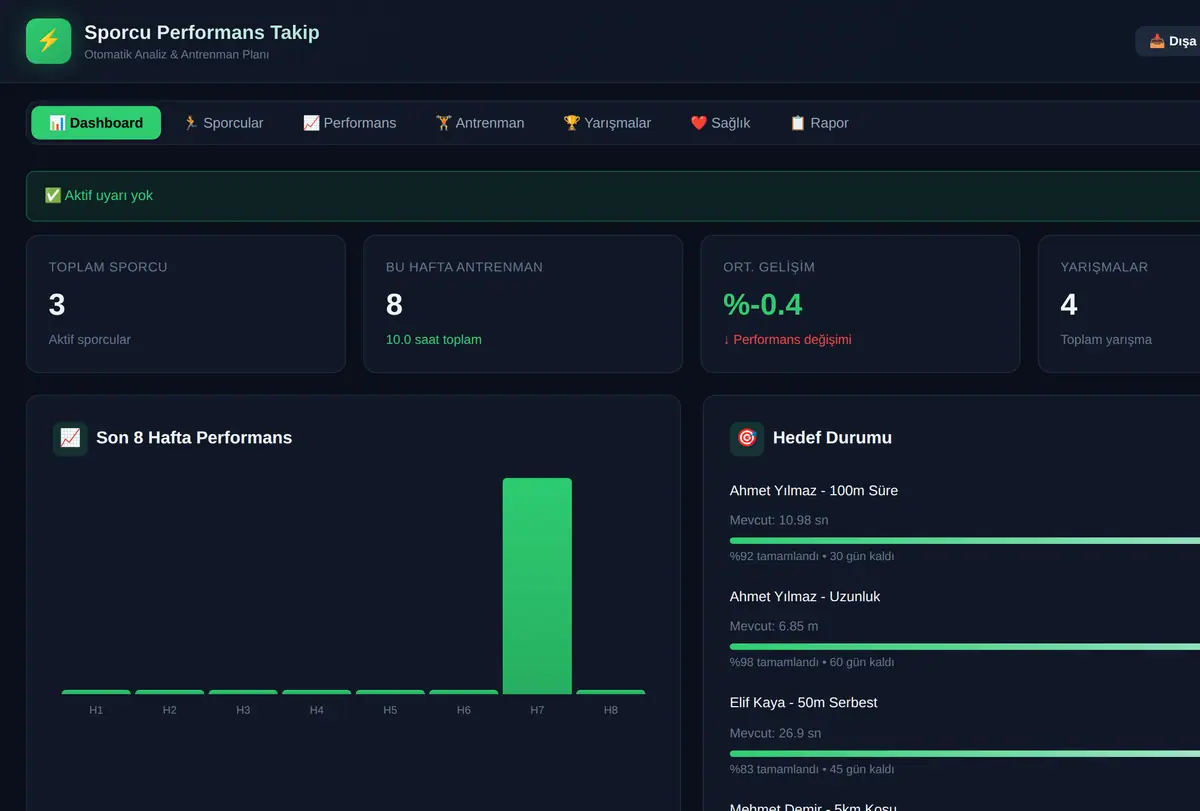Switch to the Sporcular tab
1200x811 pixels.
[223, 123]
